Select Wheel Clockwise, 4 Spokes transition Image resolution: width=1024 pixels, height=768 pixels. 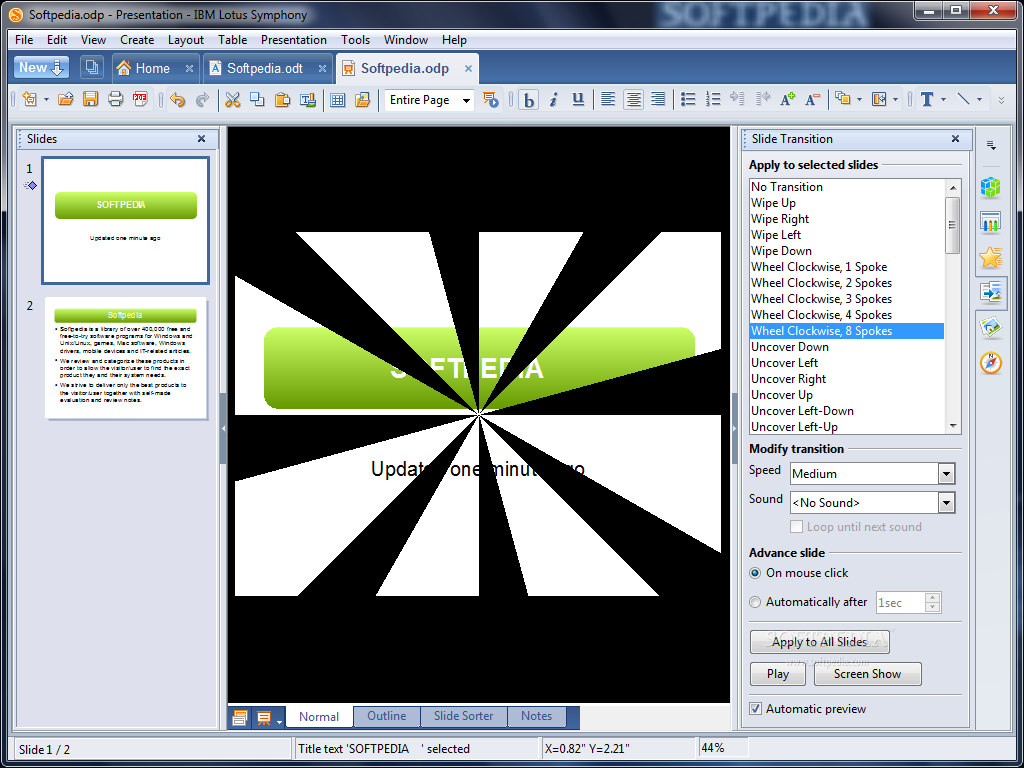pyautogui.click(x=846, y=315)
